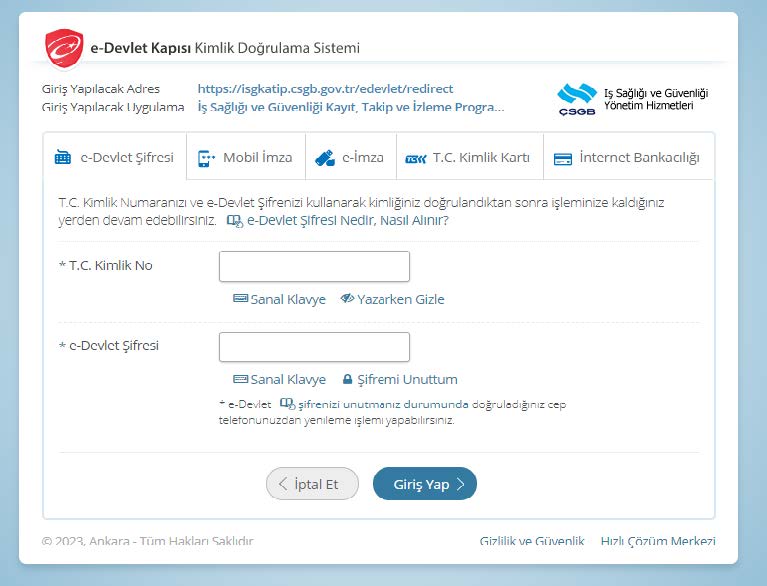Focus the T.C. Kimlik No input field

coord(314,266)
